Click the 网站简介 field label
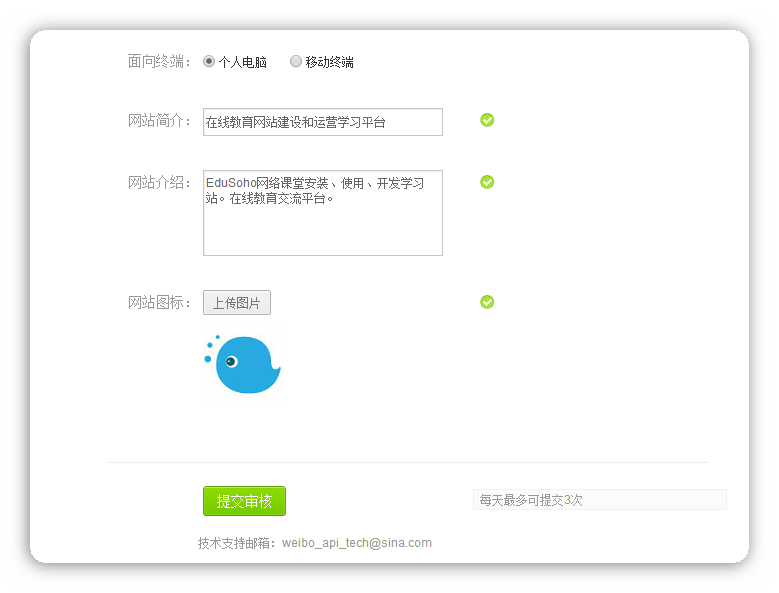Screen dimensions: 779x593 coord(159,121)
